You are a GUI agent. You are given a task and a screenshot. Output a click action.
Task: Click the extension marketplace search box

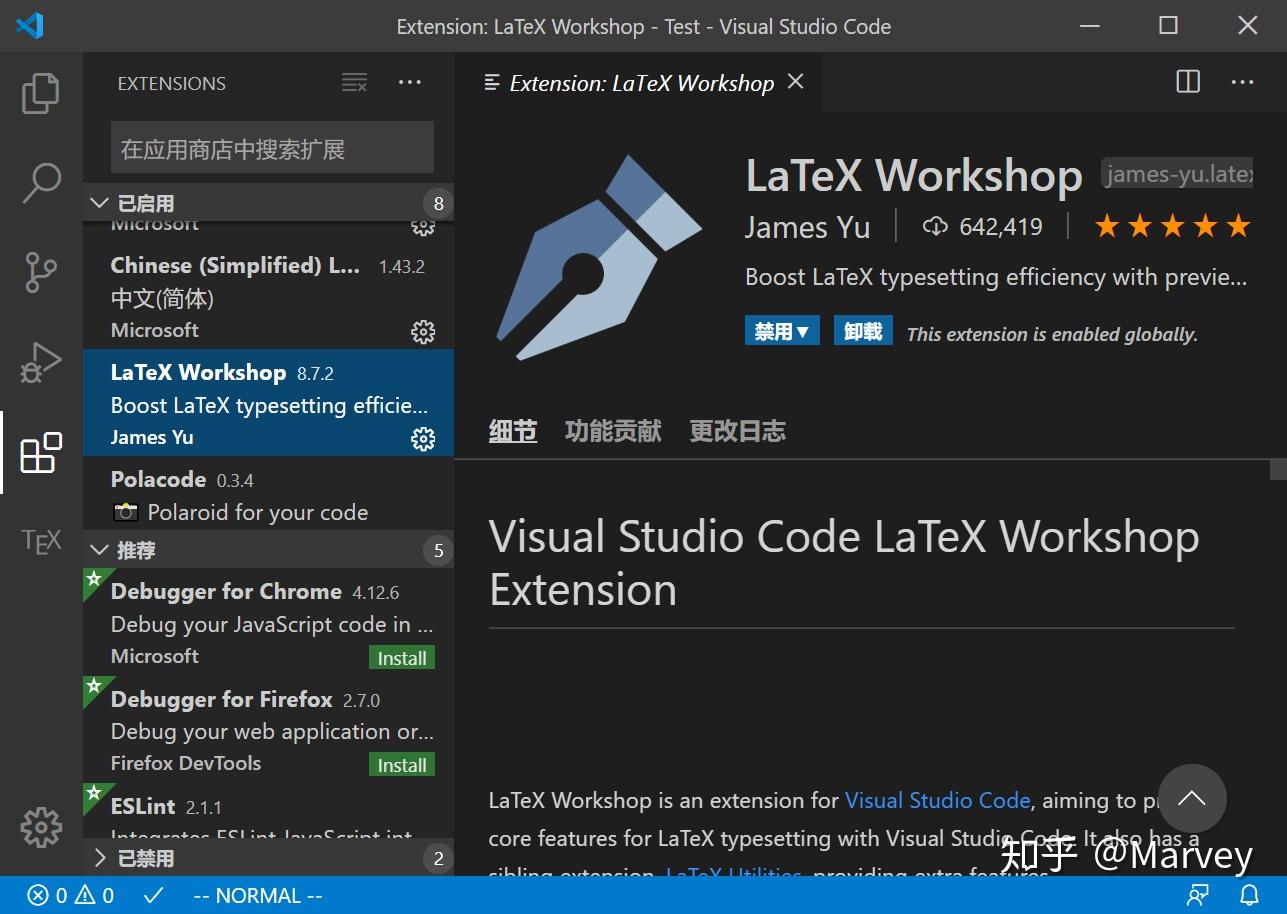[x=271, y=146]
